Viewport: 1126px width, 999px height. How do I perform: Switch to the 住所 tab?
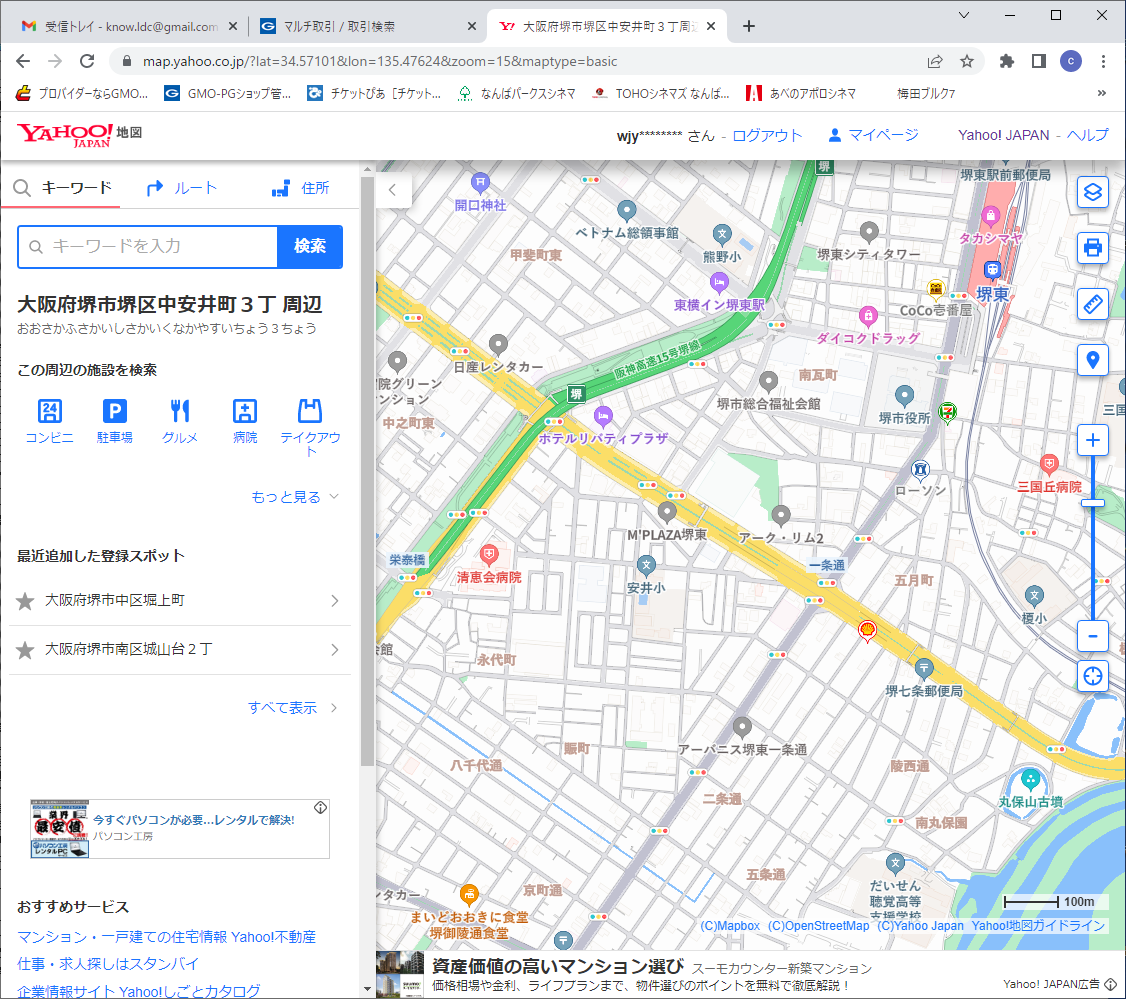pyautogui.click(x=300, y=188)
